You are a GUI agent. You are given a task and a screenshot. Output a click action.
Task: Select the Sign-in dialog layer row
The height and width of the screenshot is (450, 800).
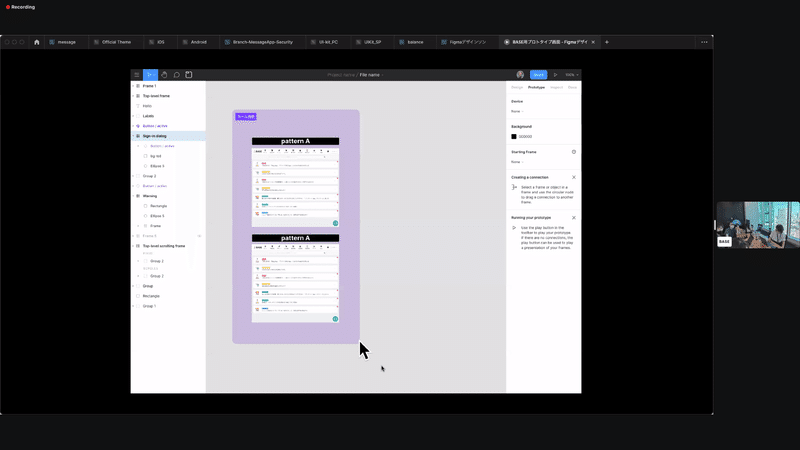168,136
